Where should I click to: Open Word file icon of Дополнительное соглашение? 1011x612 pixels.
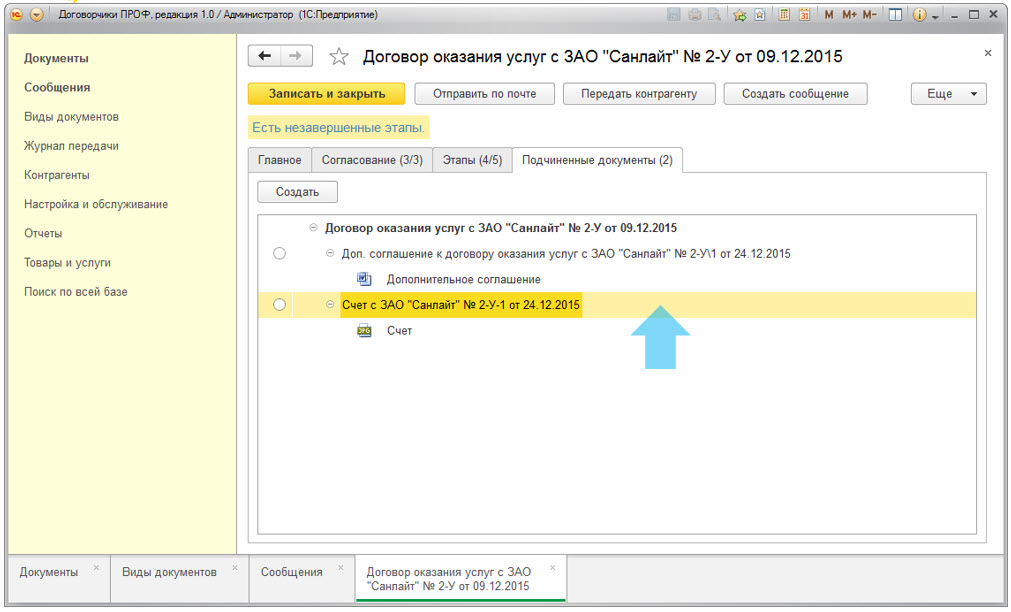[364, 279]
